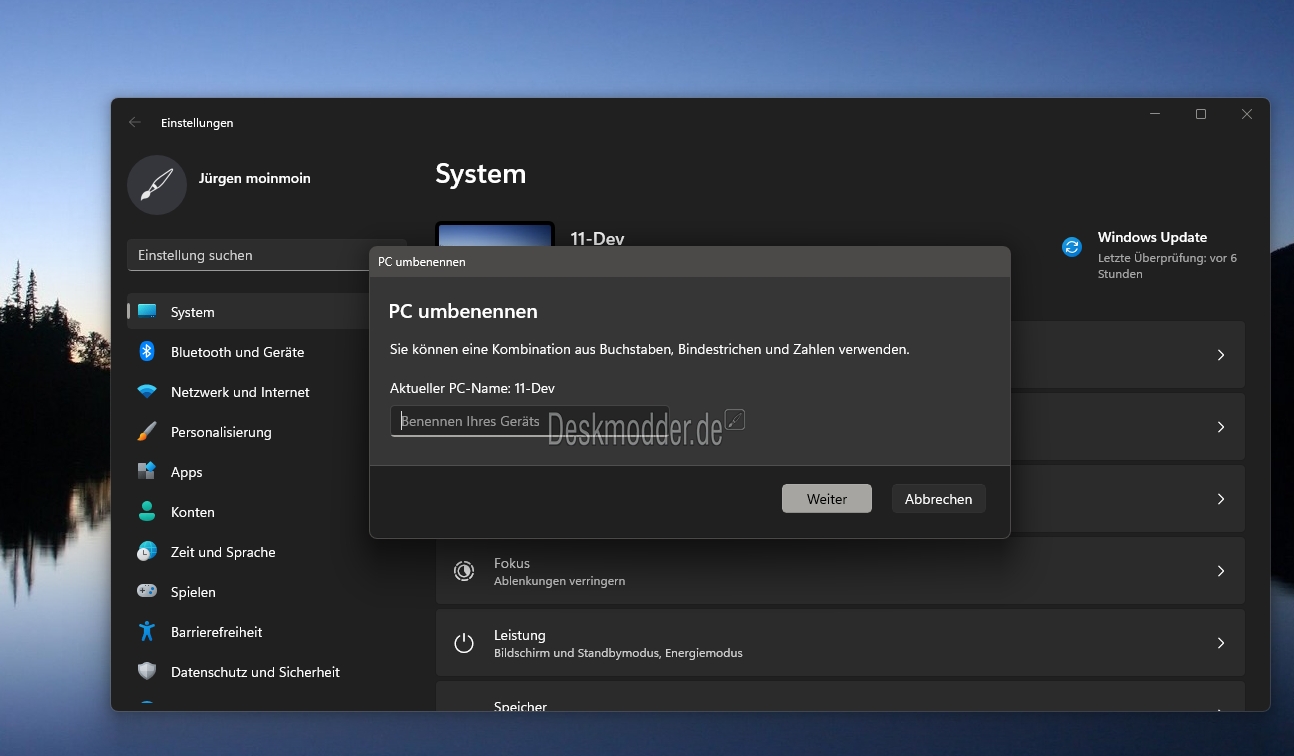Click the 11-Dev desktop thumbnail
Screen dimensions: 1294x756
495,234
